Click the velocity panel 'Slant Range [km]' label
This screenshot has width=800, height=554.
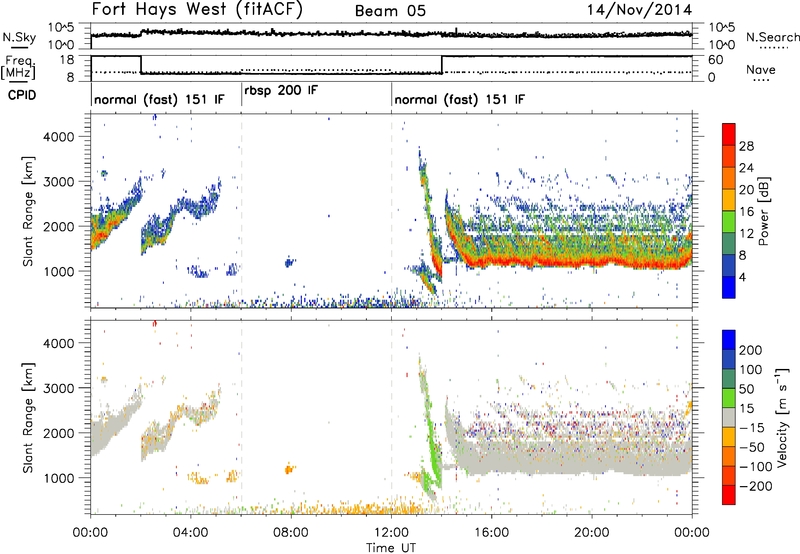[28, 417]
